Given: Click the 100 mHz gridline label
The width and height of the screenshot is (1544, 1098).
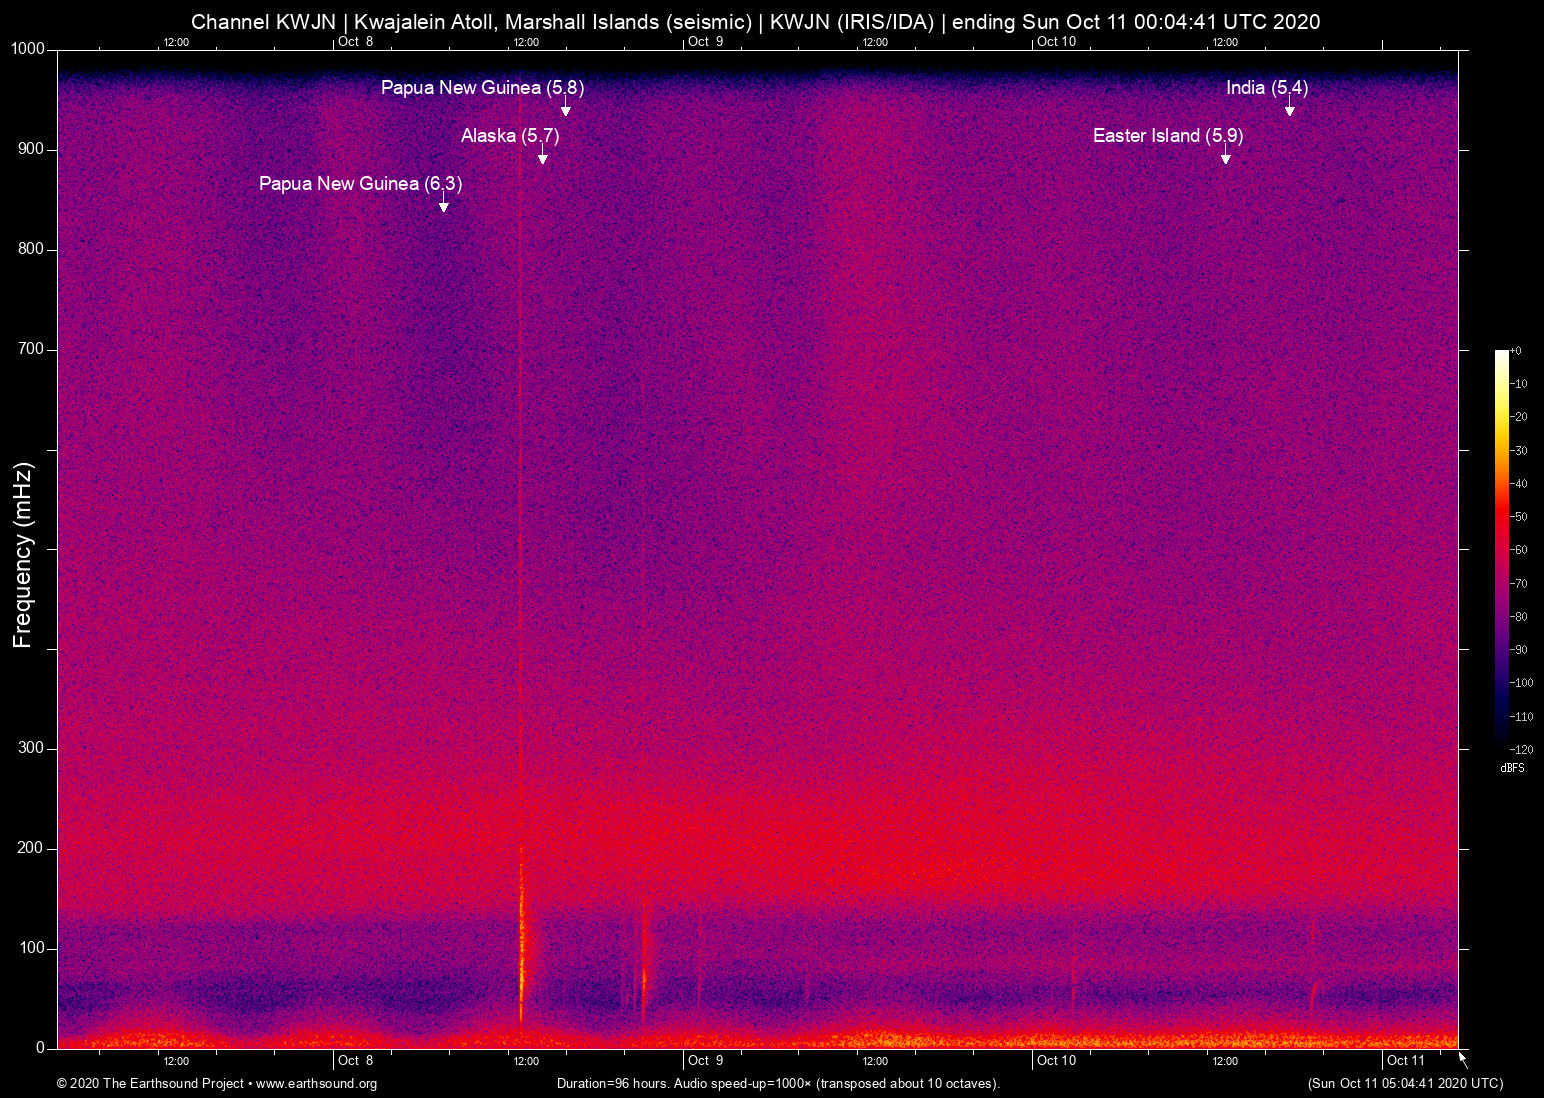Looking at the screenshot, I should tap(31, 947).
